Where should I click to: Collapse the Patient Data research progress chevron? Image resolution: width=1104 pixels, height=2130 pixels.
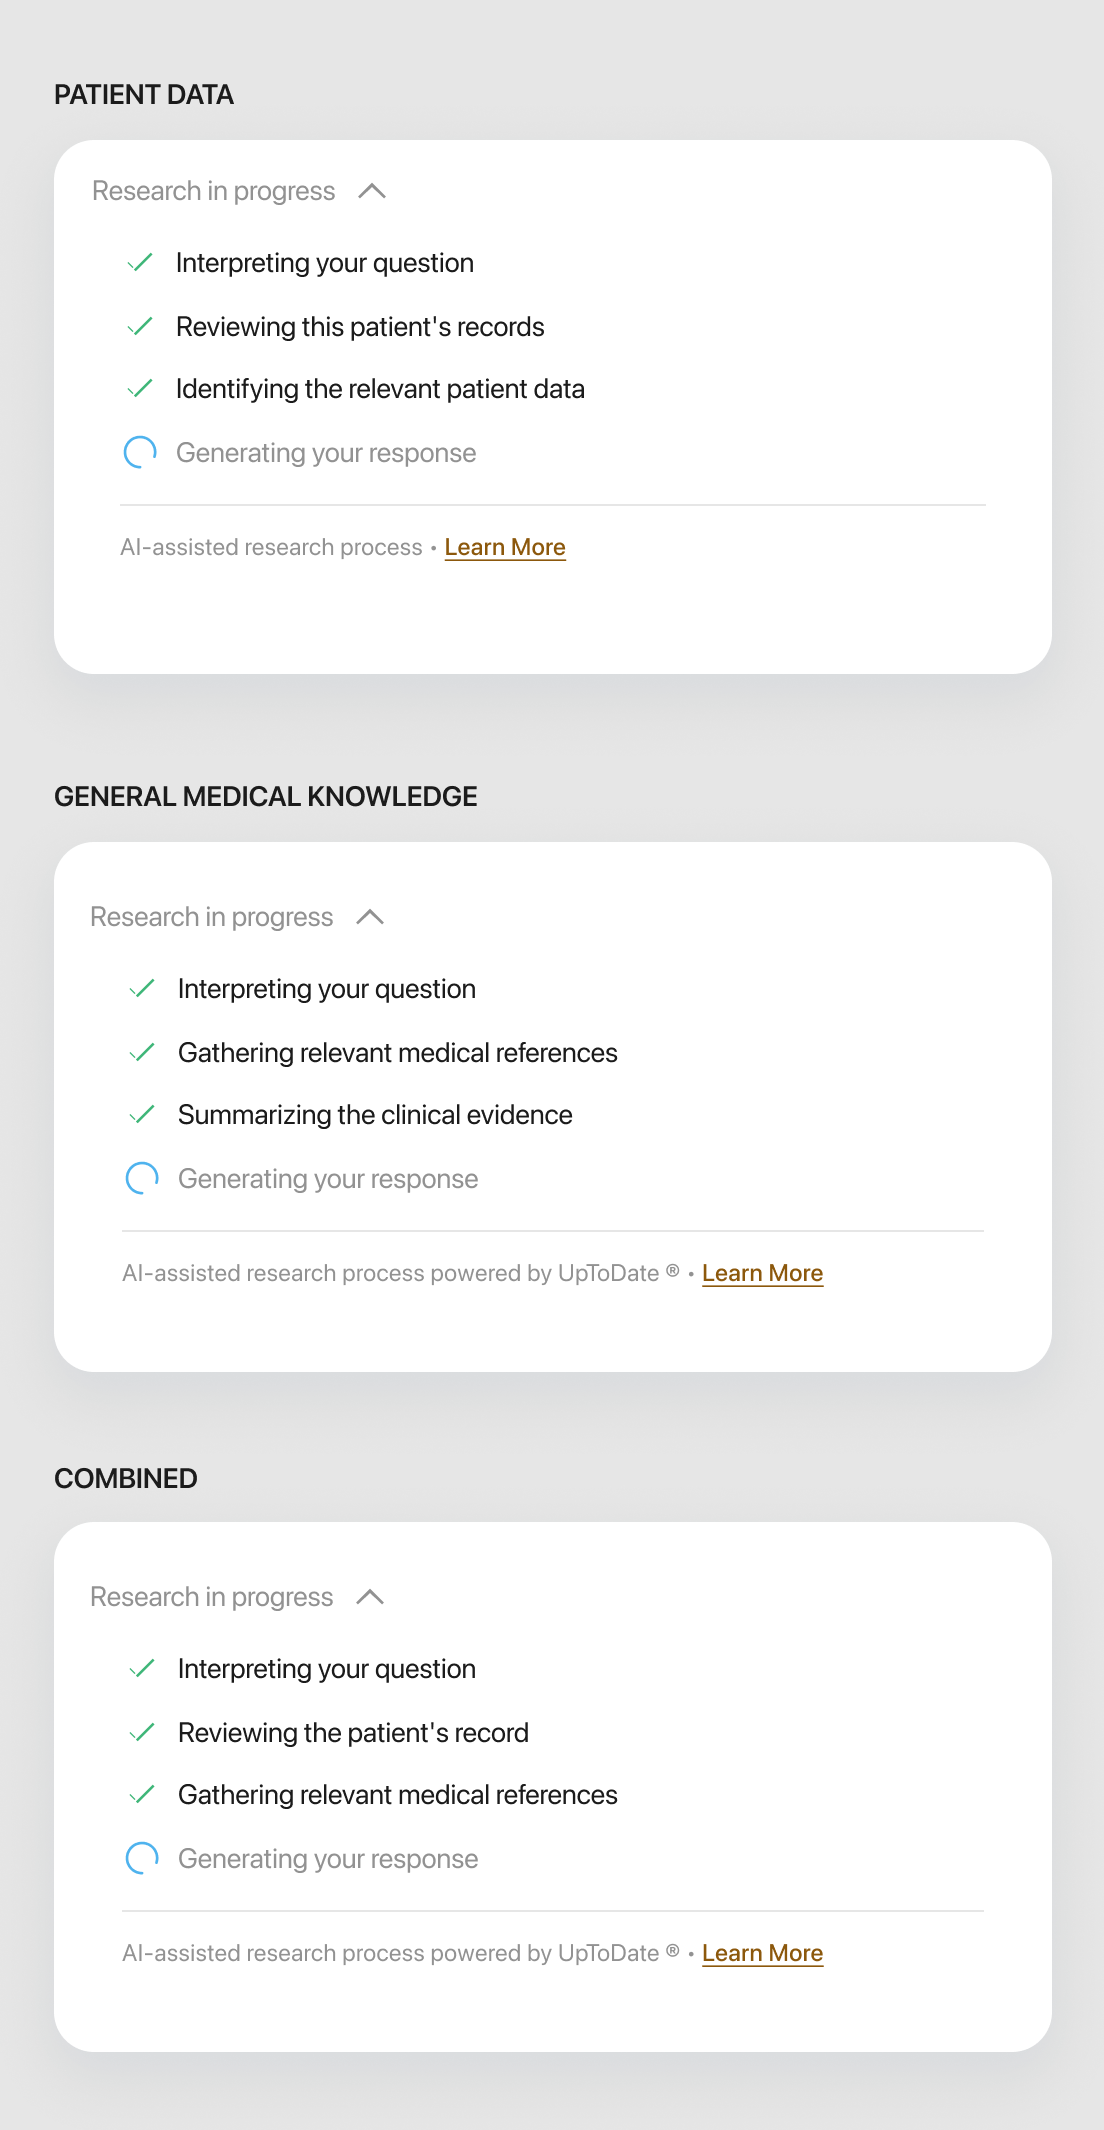pos(372,191)
